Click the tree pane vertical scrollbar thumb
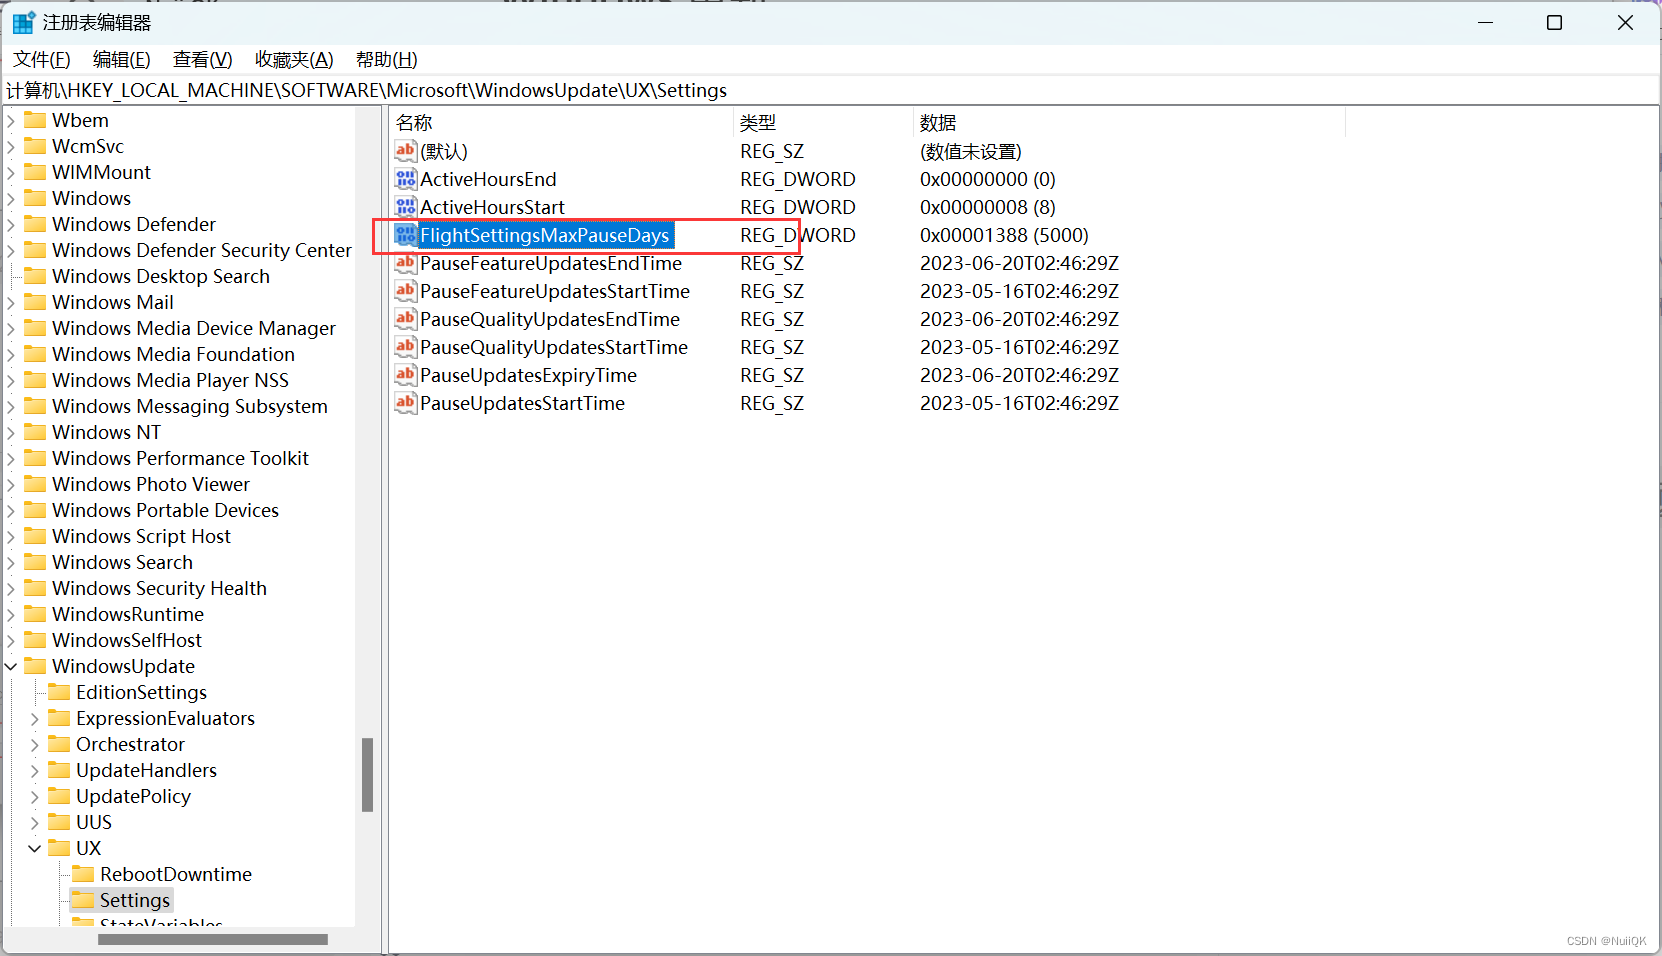Screen dimensions: 1662x956 (367, 775)
